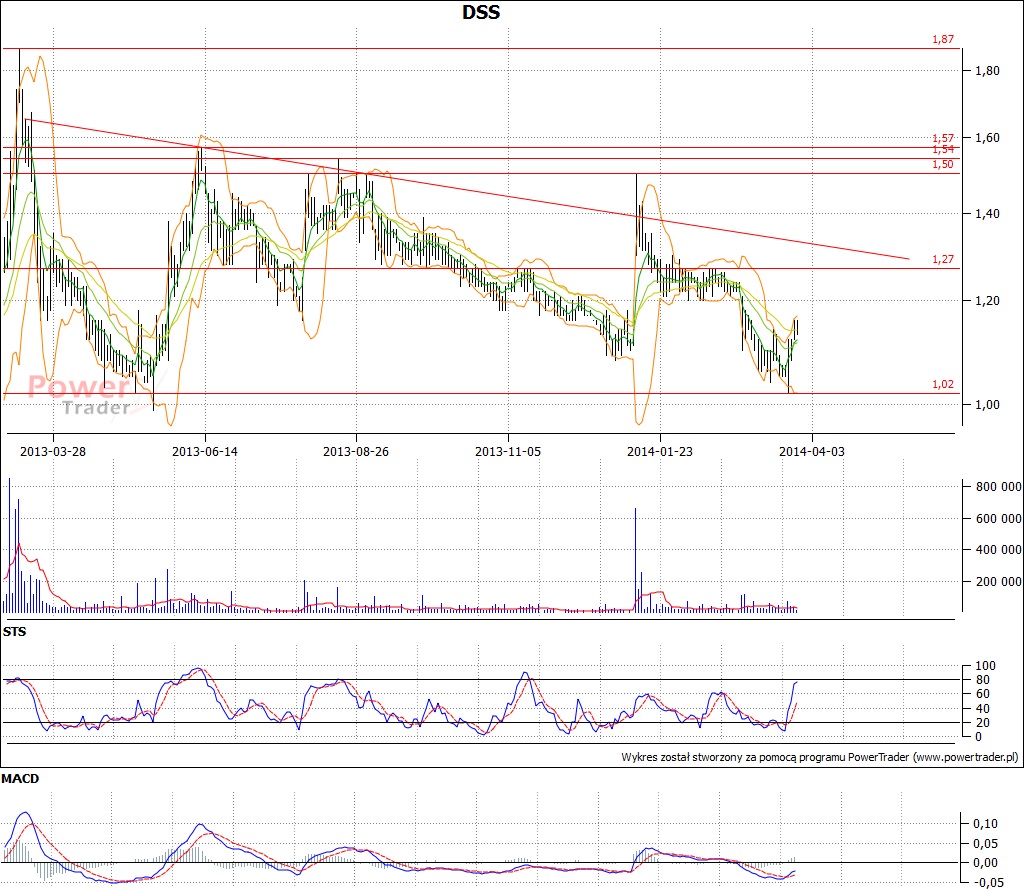The image size is (1024, 890).
Task: Click the 1,40 price axis value
Action: pos(987,214)
